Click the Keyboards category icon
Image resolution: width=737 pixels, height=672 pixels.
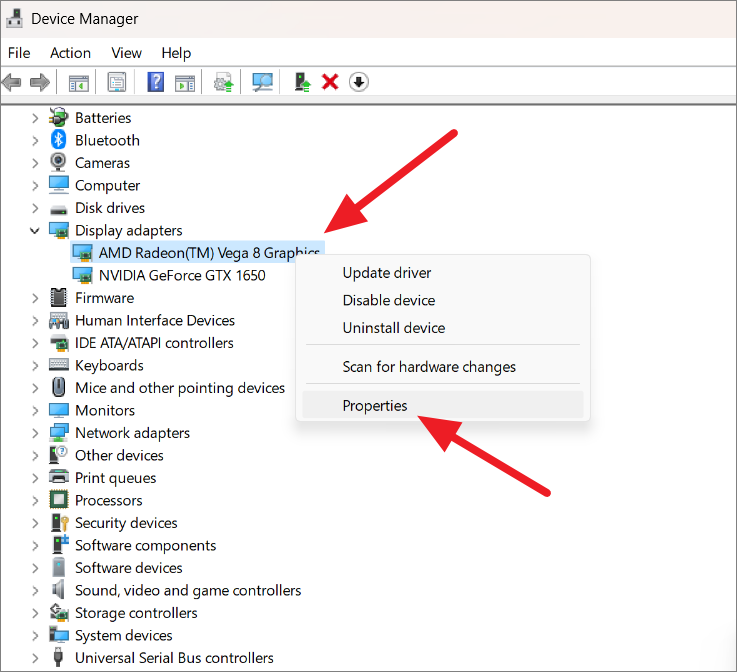(x=59, y=365)
